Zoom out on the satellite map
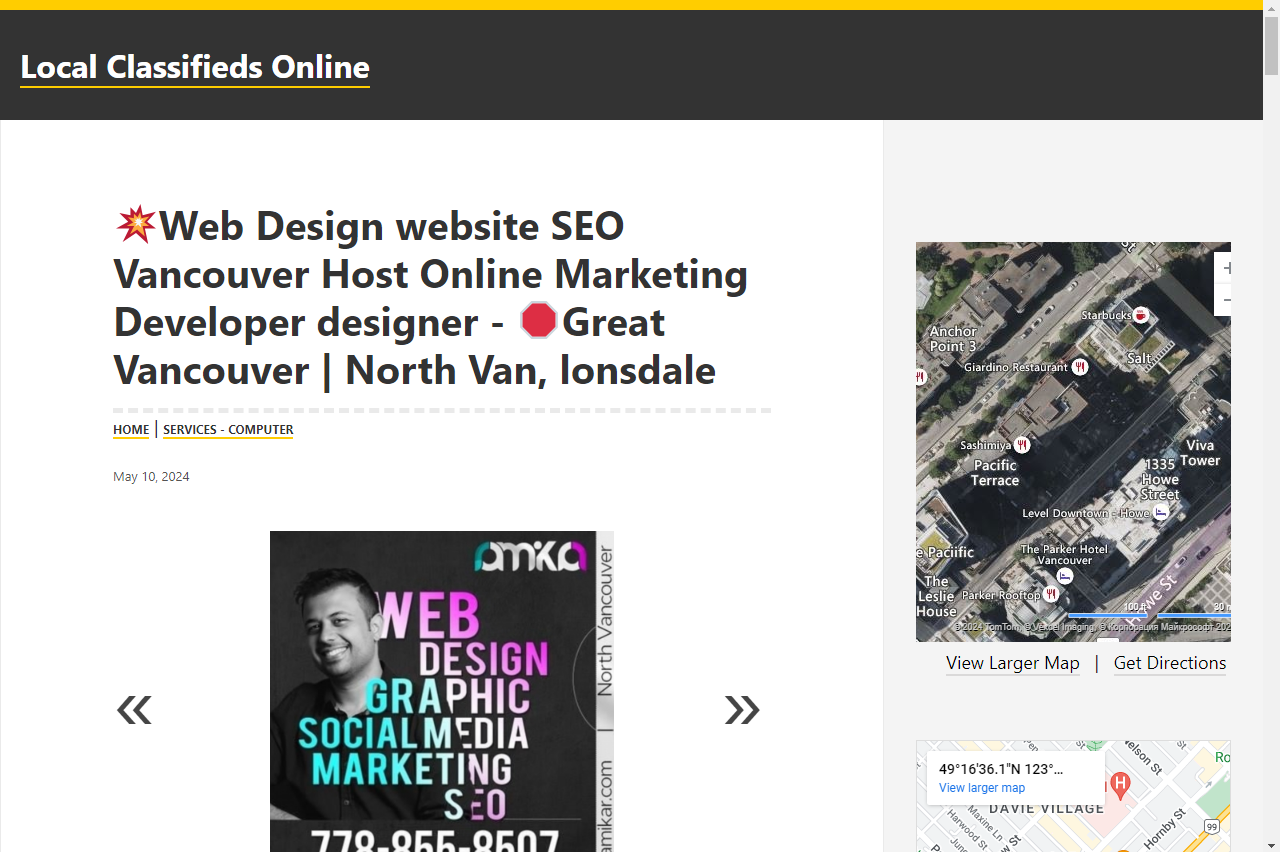Viewport: 1280px width, 852px height. click(x=1224, y=300)
